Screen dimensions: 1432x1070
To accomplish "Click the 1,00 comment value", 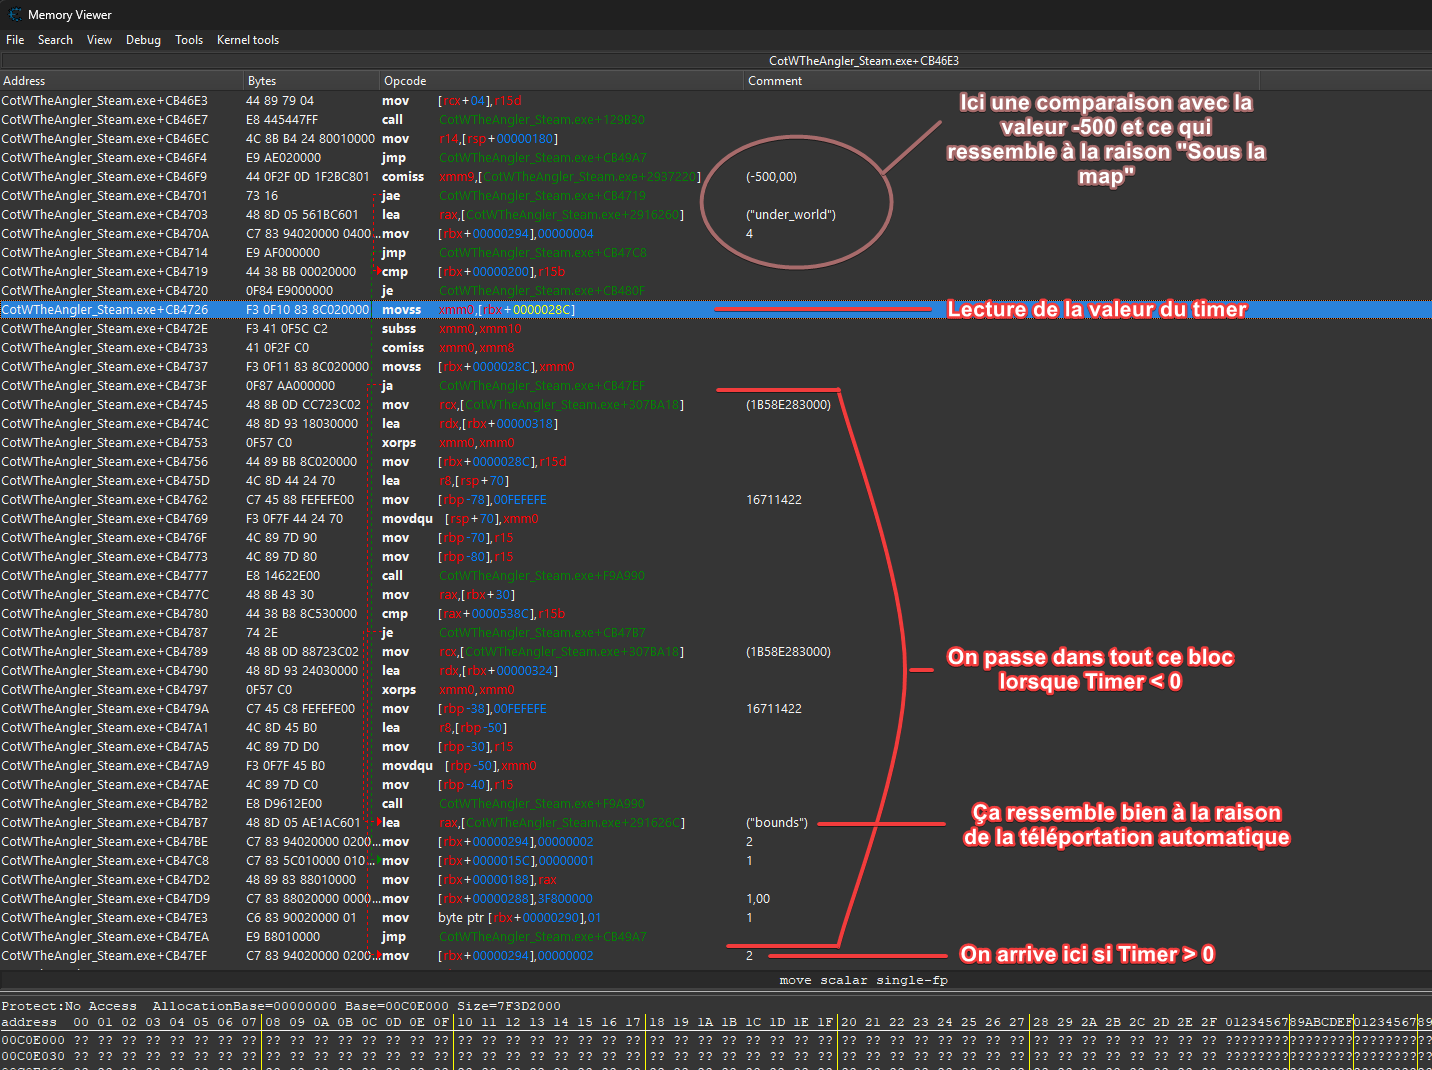I will pos(758,899).
